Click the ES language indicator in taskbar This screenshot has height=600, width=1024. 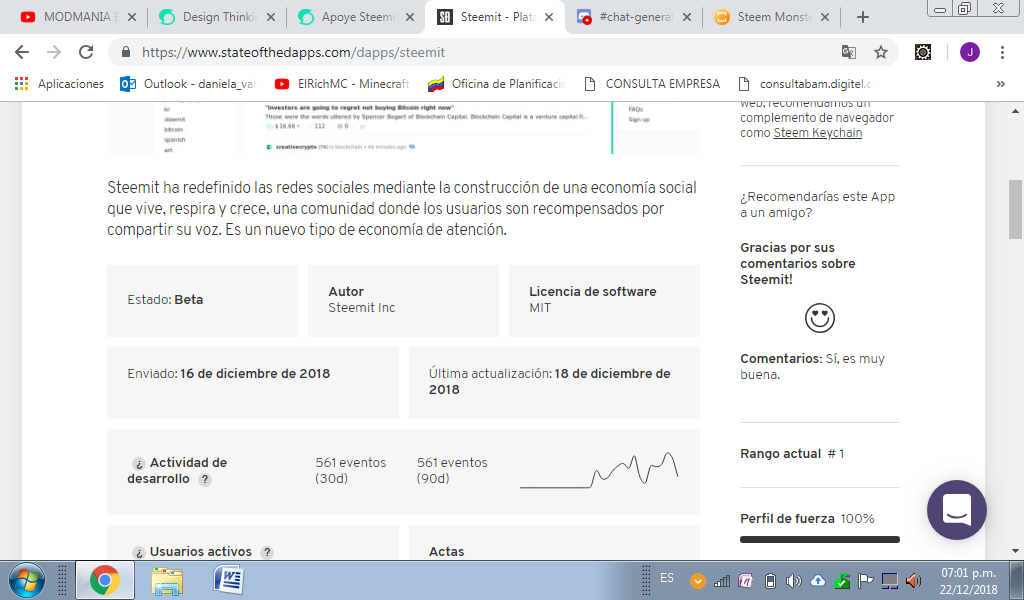point(667,578)
